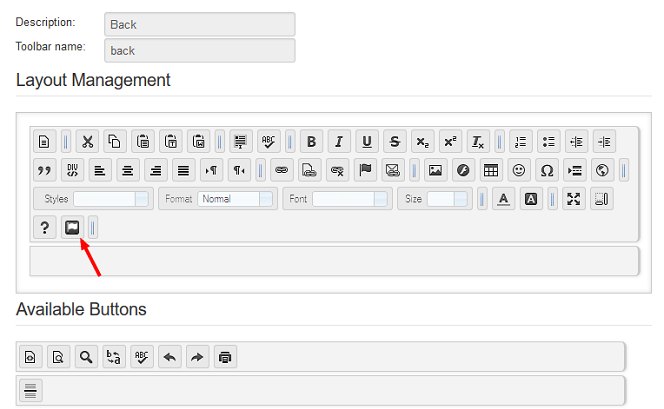Screen dimensions: 664x409
Task: Click the Omega special character icon
Action: [x=546, y=170]
